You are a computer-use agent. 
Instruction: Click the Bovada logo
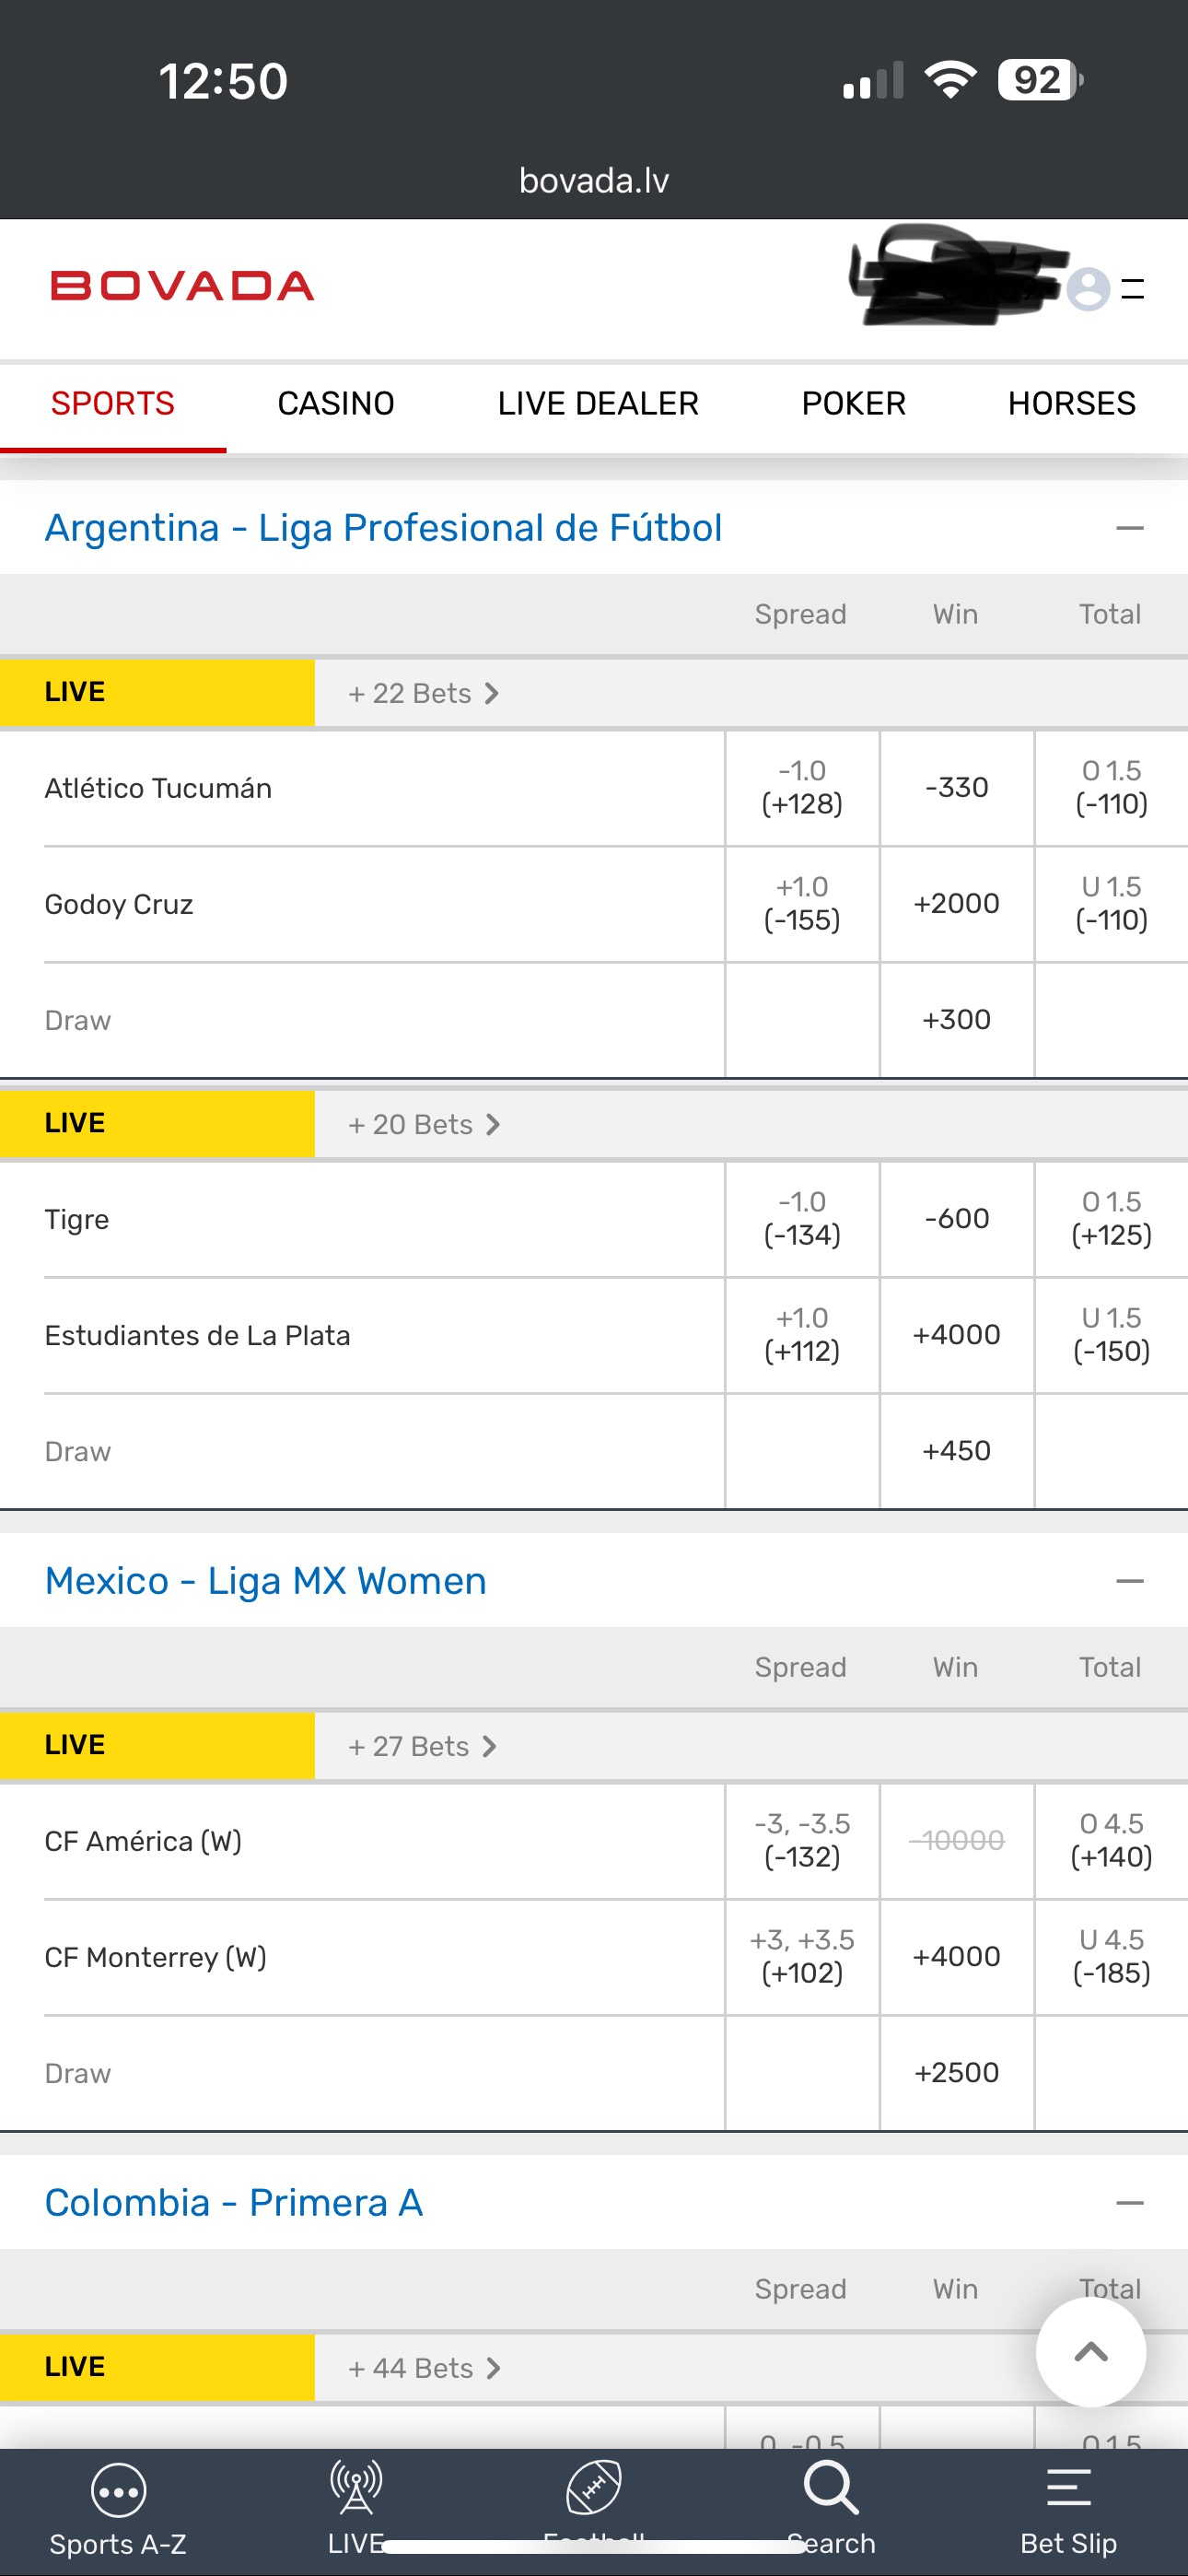(183, 287)
